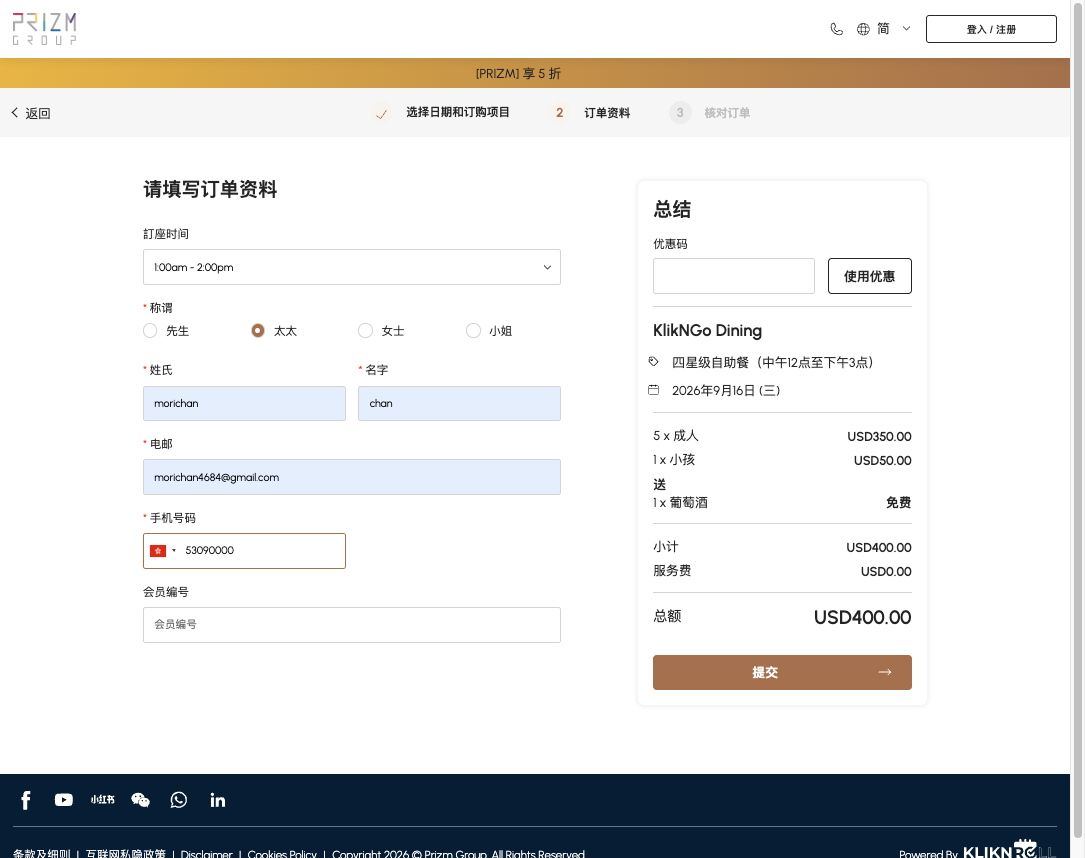Click the 1 x 葡萄酒 line item
This screenshot has width=1085, height=858.
point(680,502)
